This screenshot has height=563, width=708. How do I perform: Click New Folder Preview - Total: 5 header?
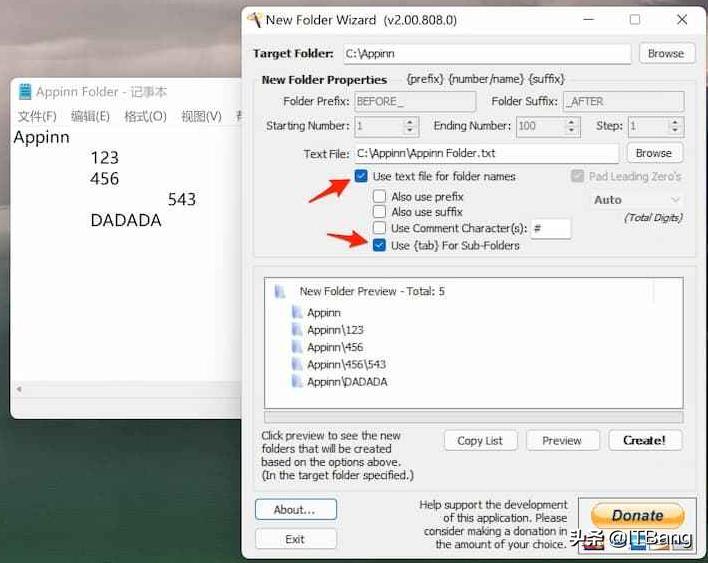(x=372, y=291)
